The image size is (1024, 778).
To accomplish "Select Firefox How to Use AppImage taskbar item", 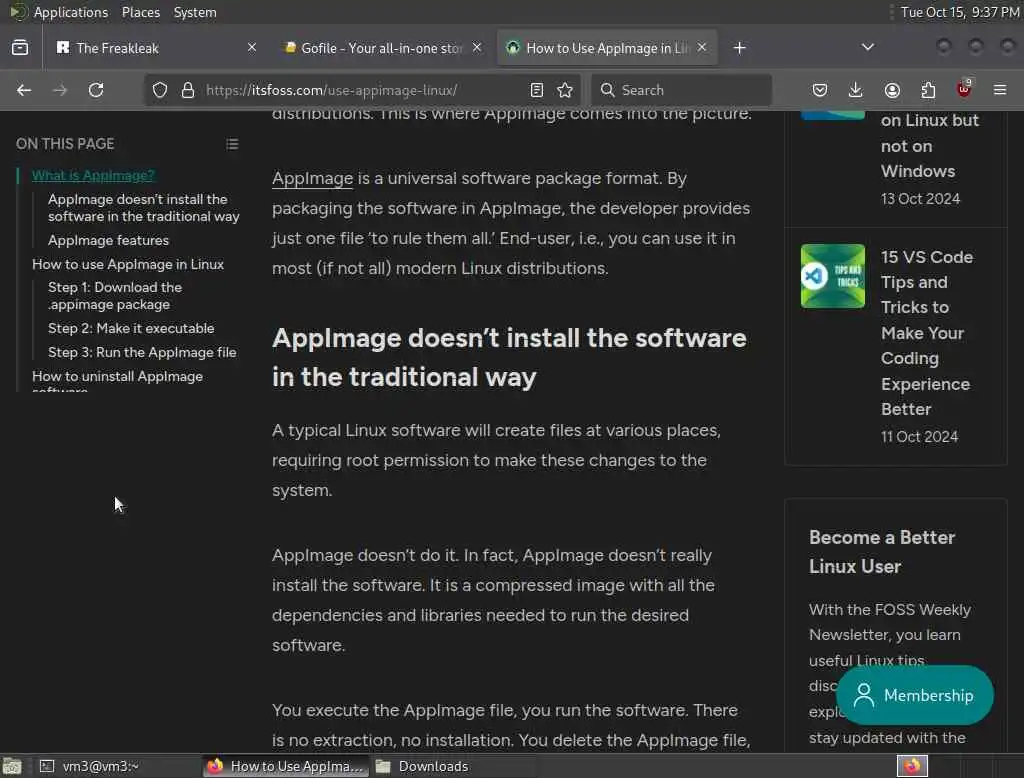I will 285,766.
